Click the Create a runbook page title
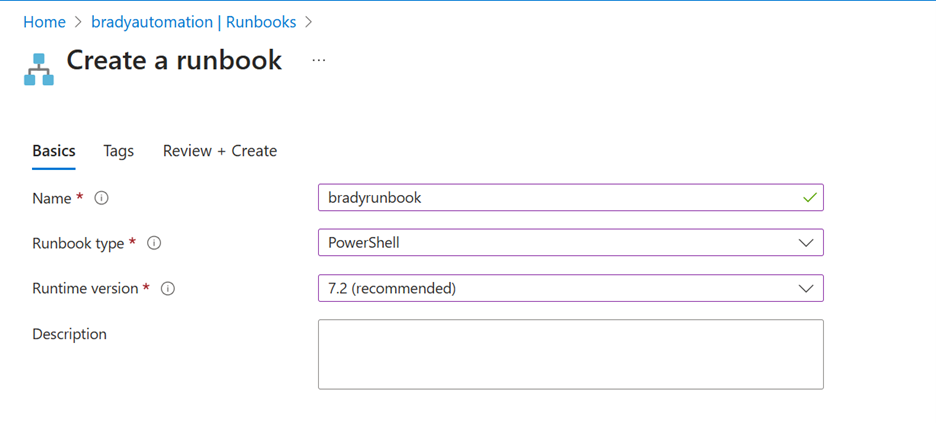This screenshot has height=423, width=936. click(174, 60)
